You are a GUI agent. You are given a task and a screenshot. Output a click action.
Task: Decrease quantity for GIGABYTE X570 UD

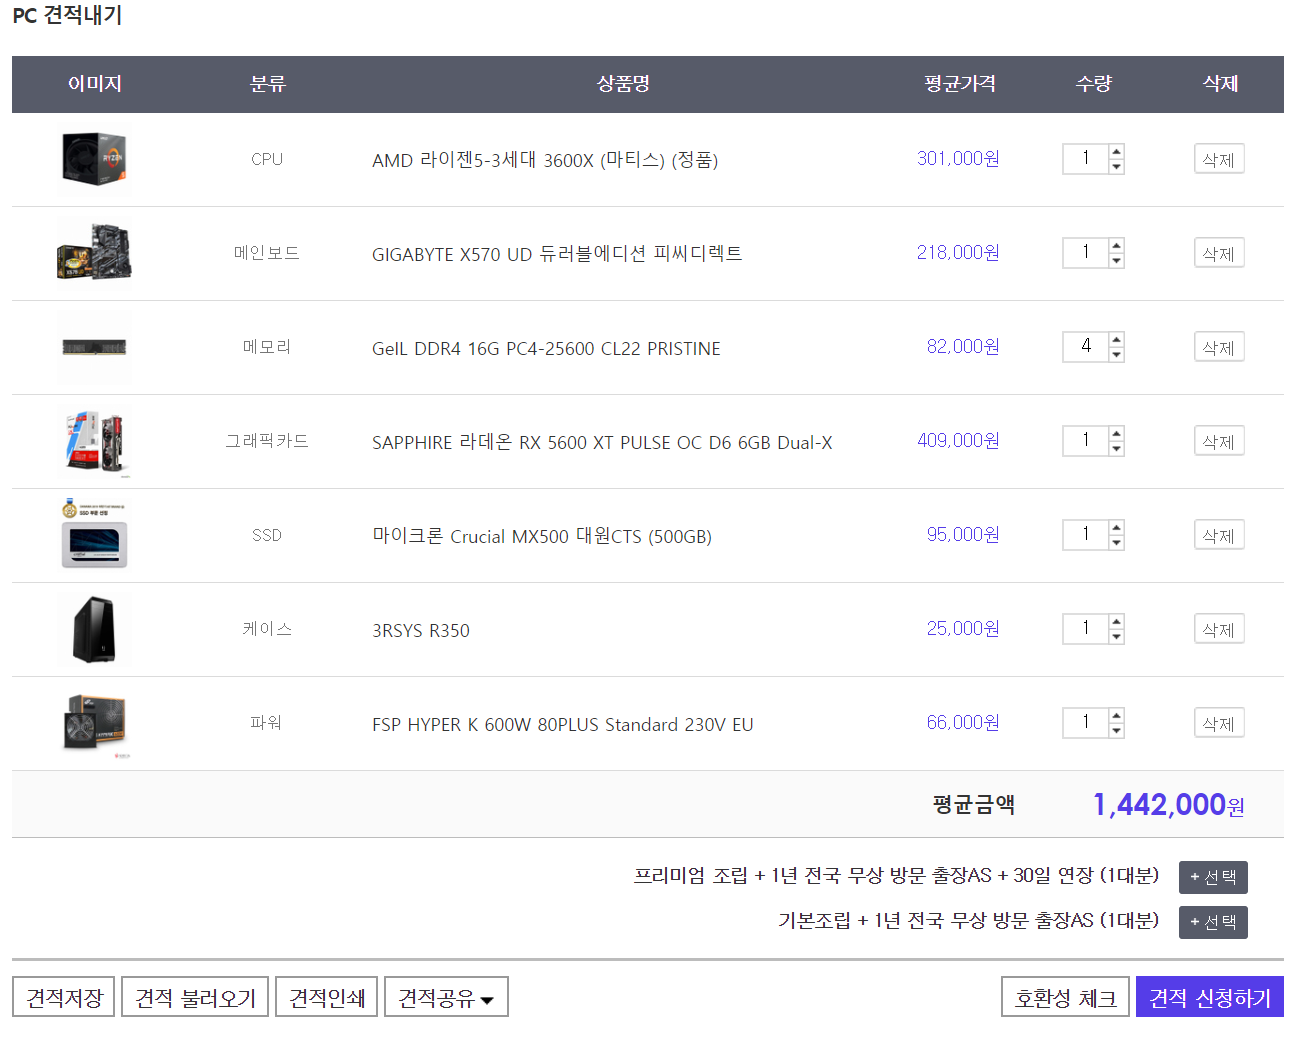click(x=1116, y=260)
